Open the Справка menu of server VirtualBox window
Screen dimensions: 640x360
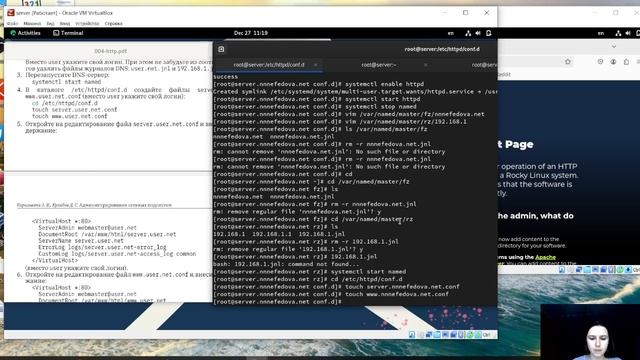click(x=113, y=24)
